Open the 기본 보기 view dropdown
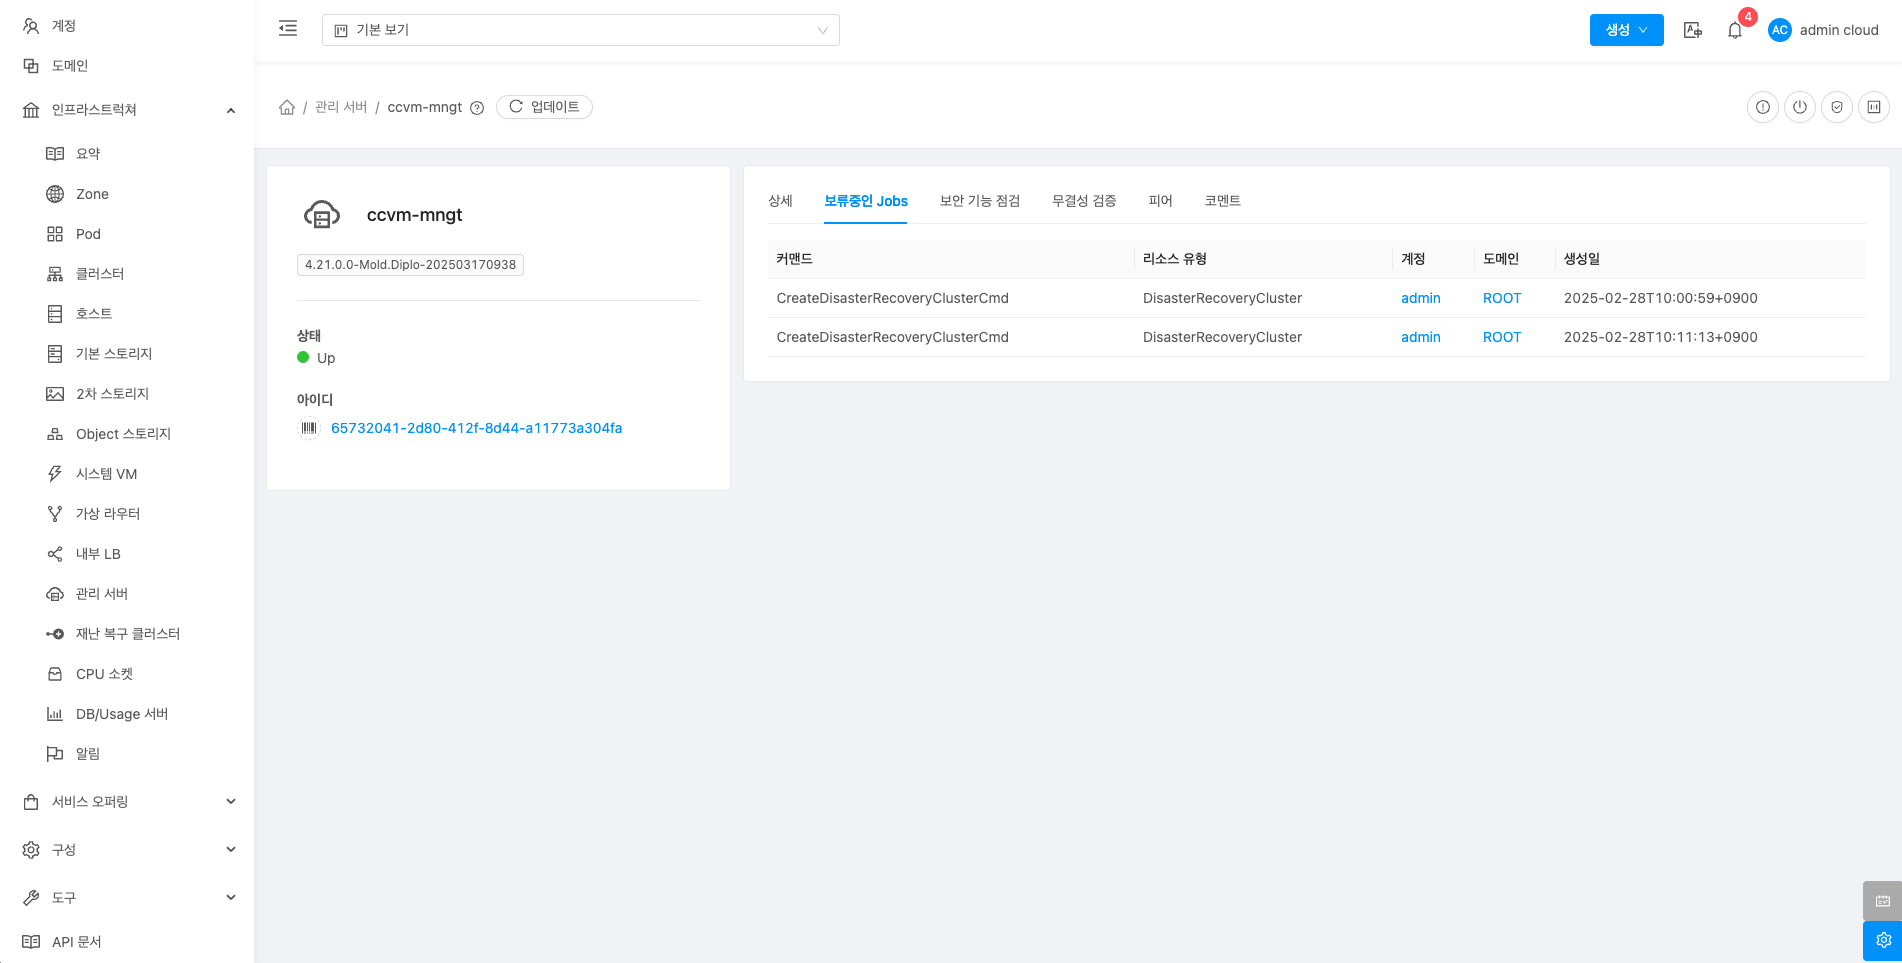The height and width of the screenshot is (963, 1902). (x=580, y=30)
